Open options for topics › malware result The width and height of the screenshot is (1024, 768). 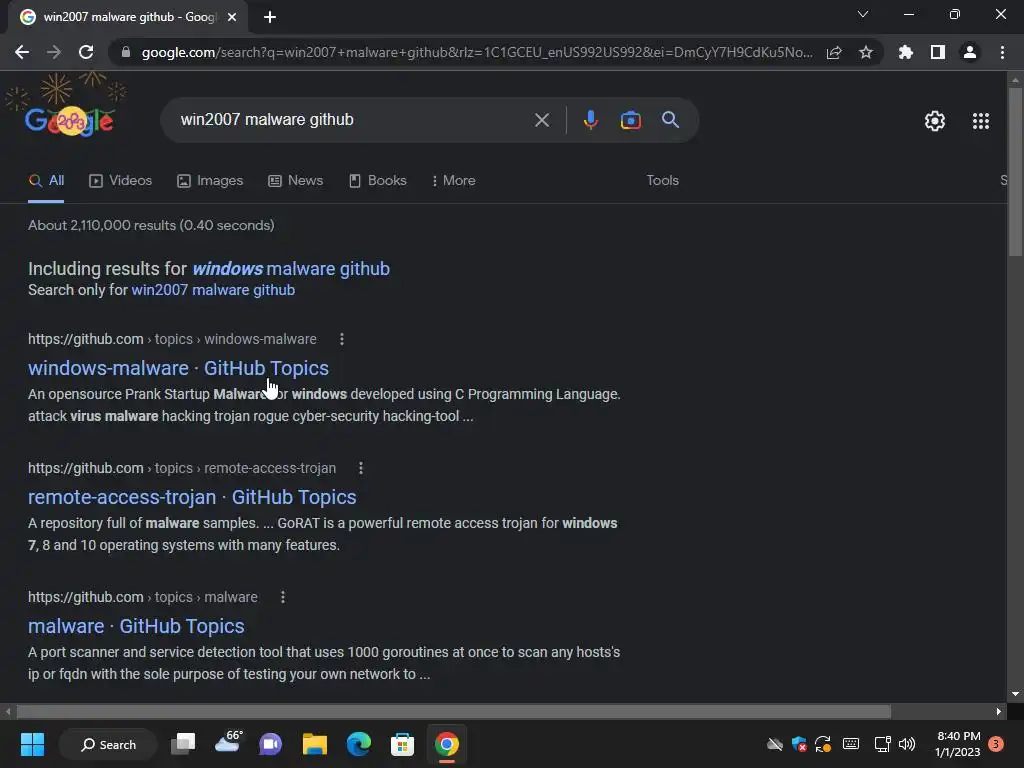point(283,597)
